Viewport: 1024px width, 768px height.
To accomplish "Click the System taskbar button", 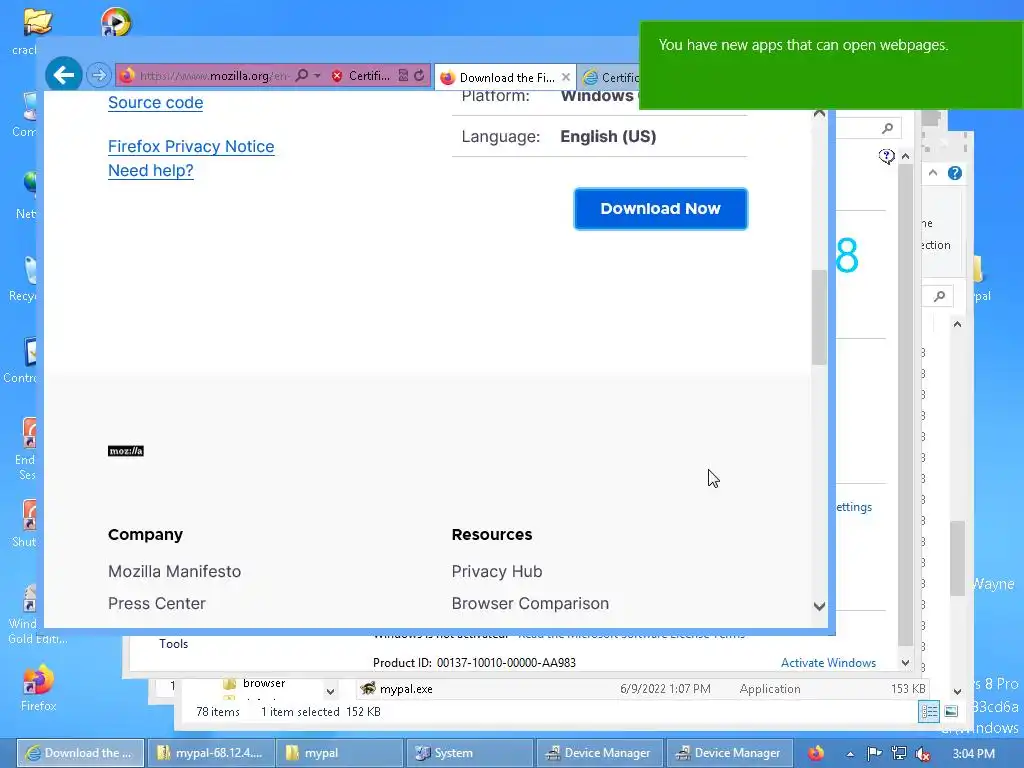I will pyautogui.click(x=470, y=753).
